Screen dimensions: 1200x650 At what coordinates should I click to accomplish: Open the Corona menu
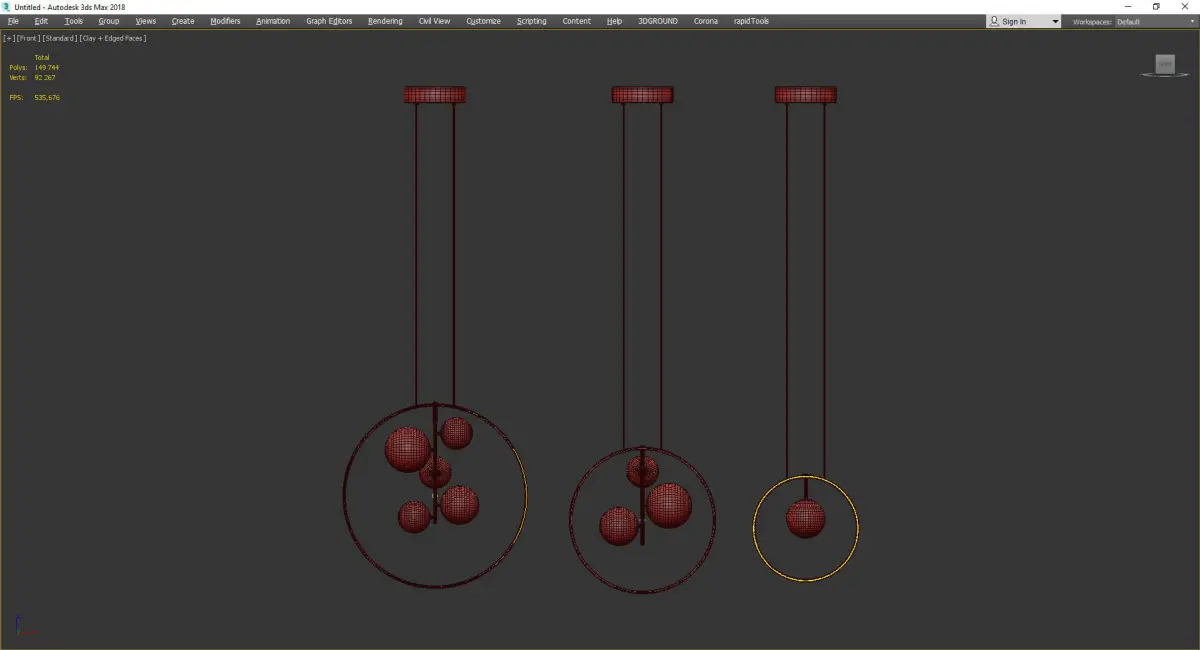click(706, 21)
